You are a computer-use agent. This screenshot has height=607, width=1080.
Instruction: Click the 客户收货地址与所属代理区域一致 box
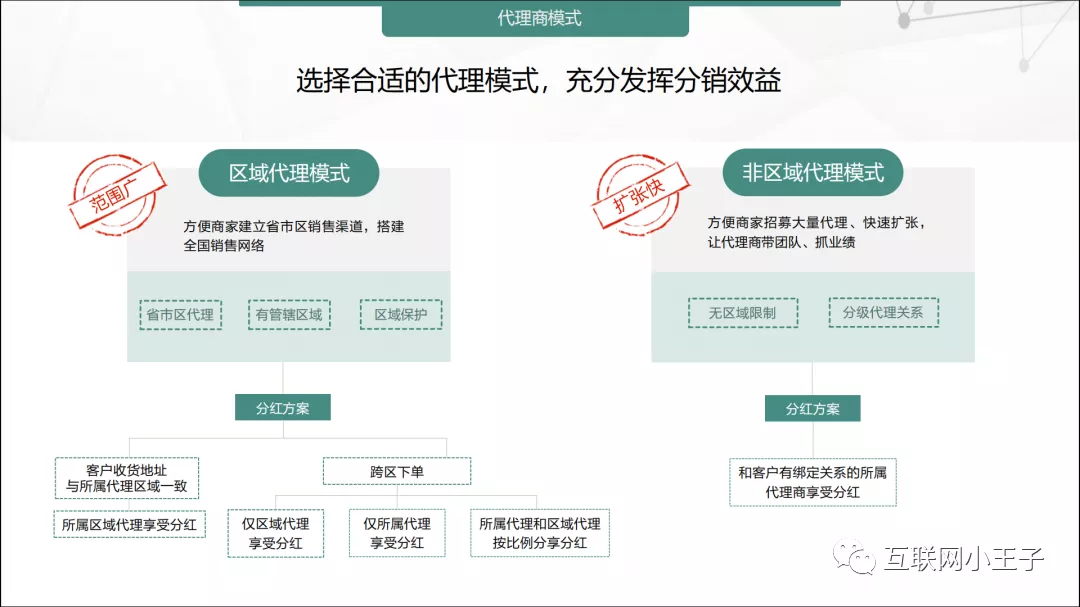coord(128,478)
